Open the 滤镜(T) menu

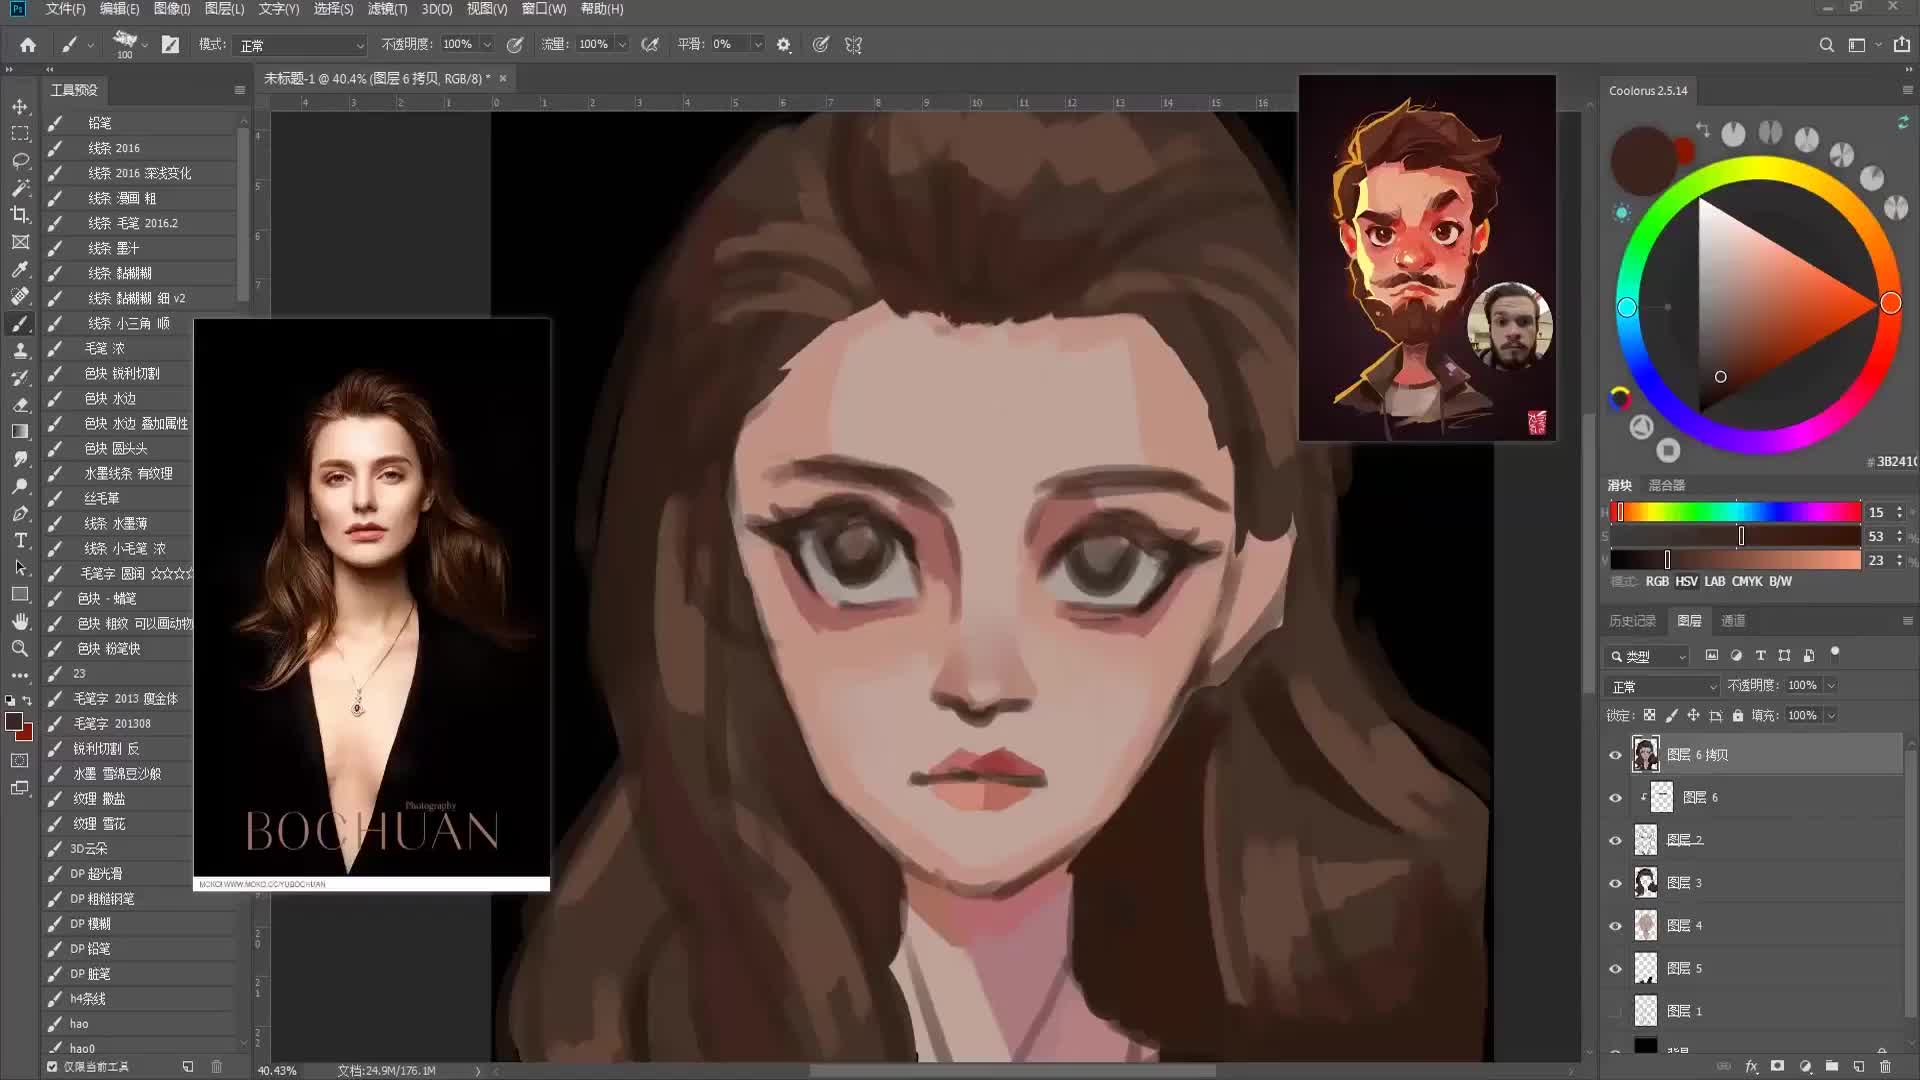tap(387, 9)
